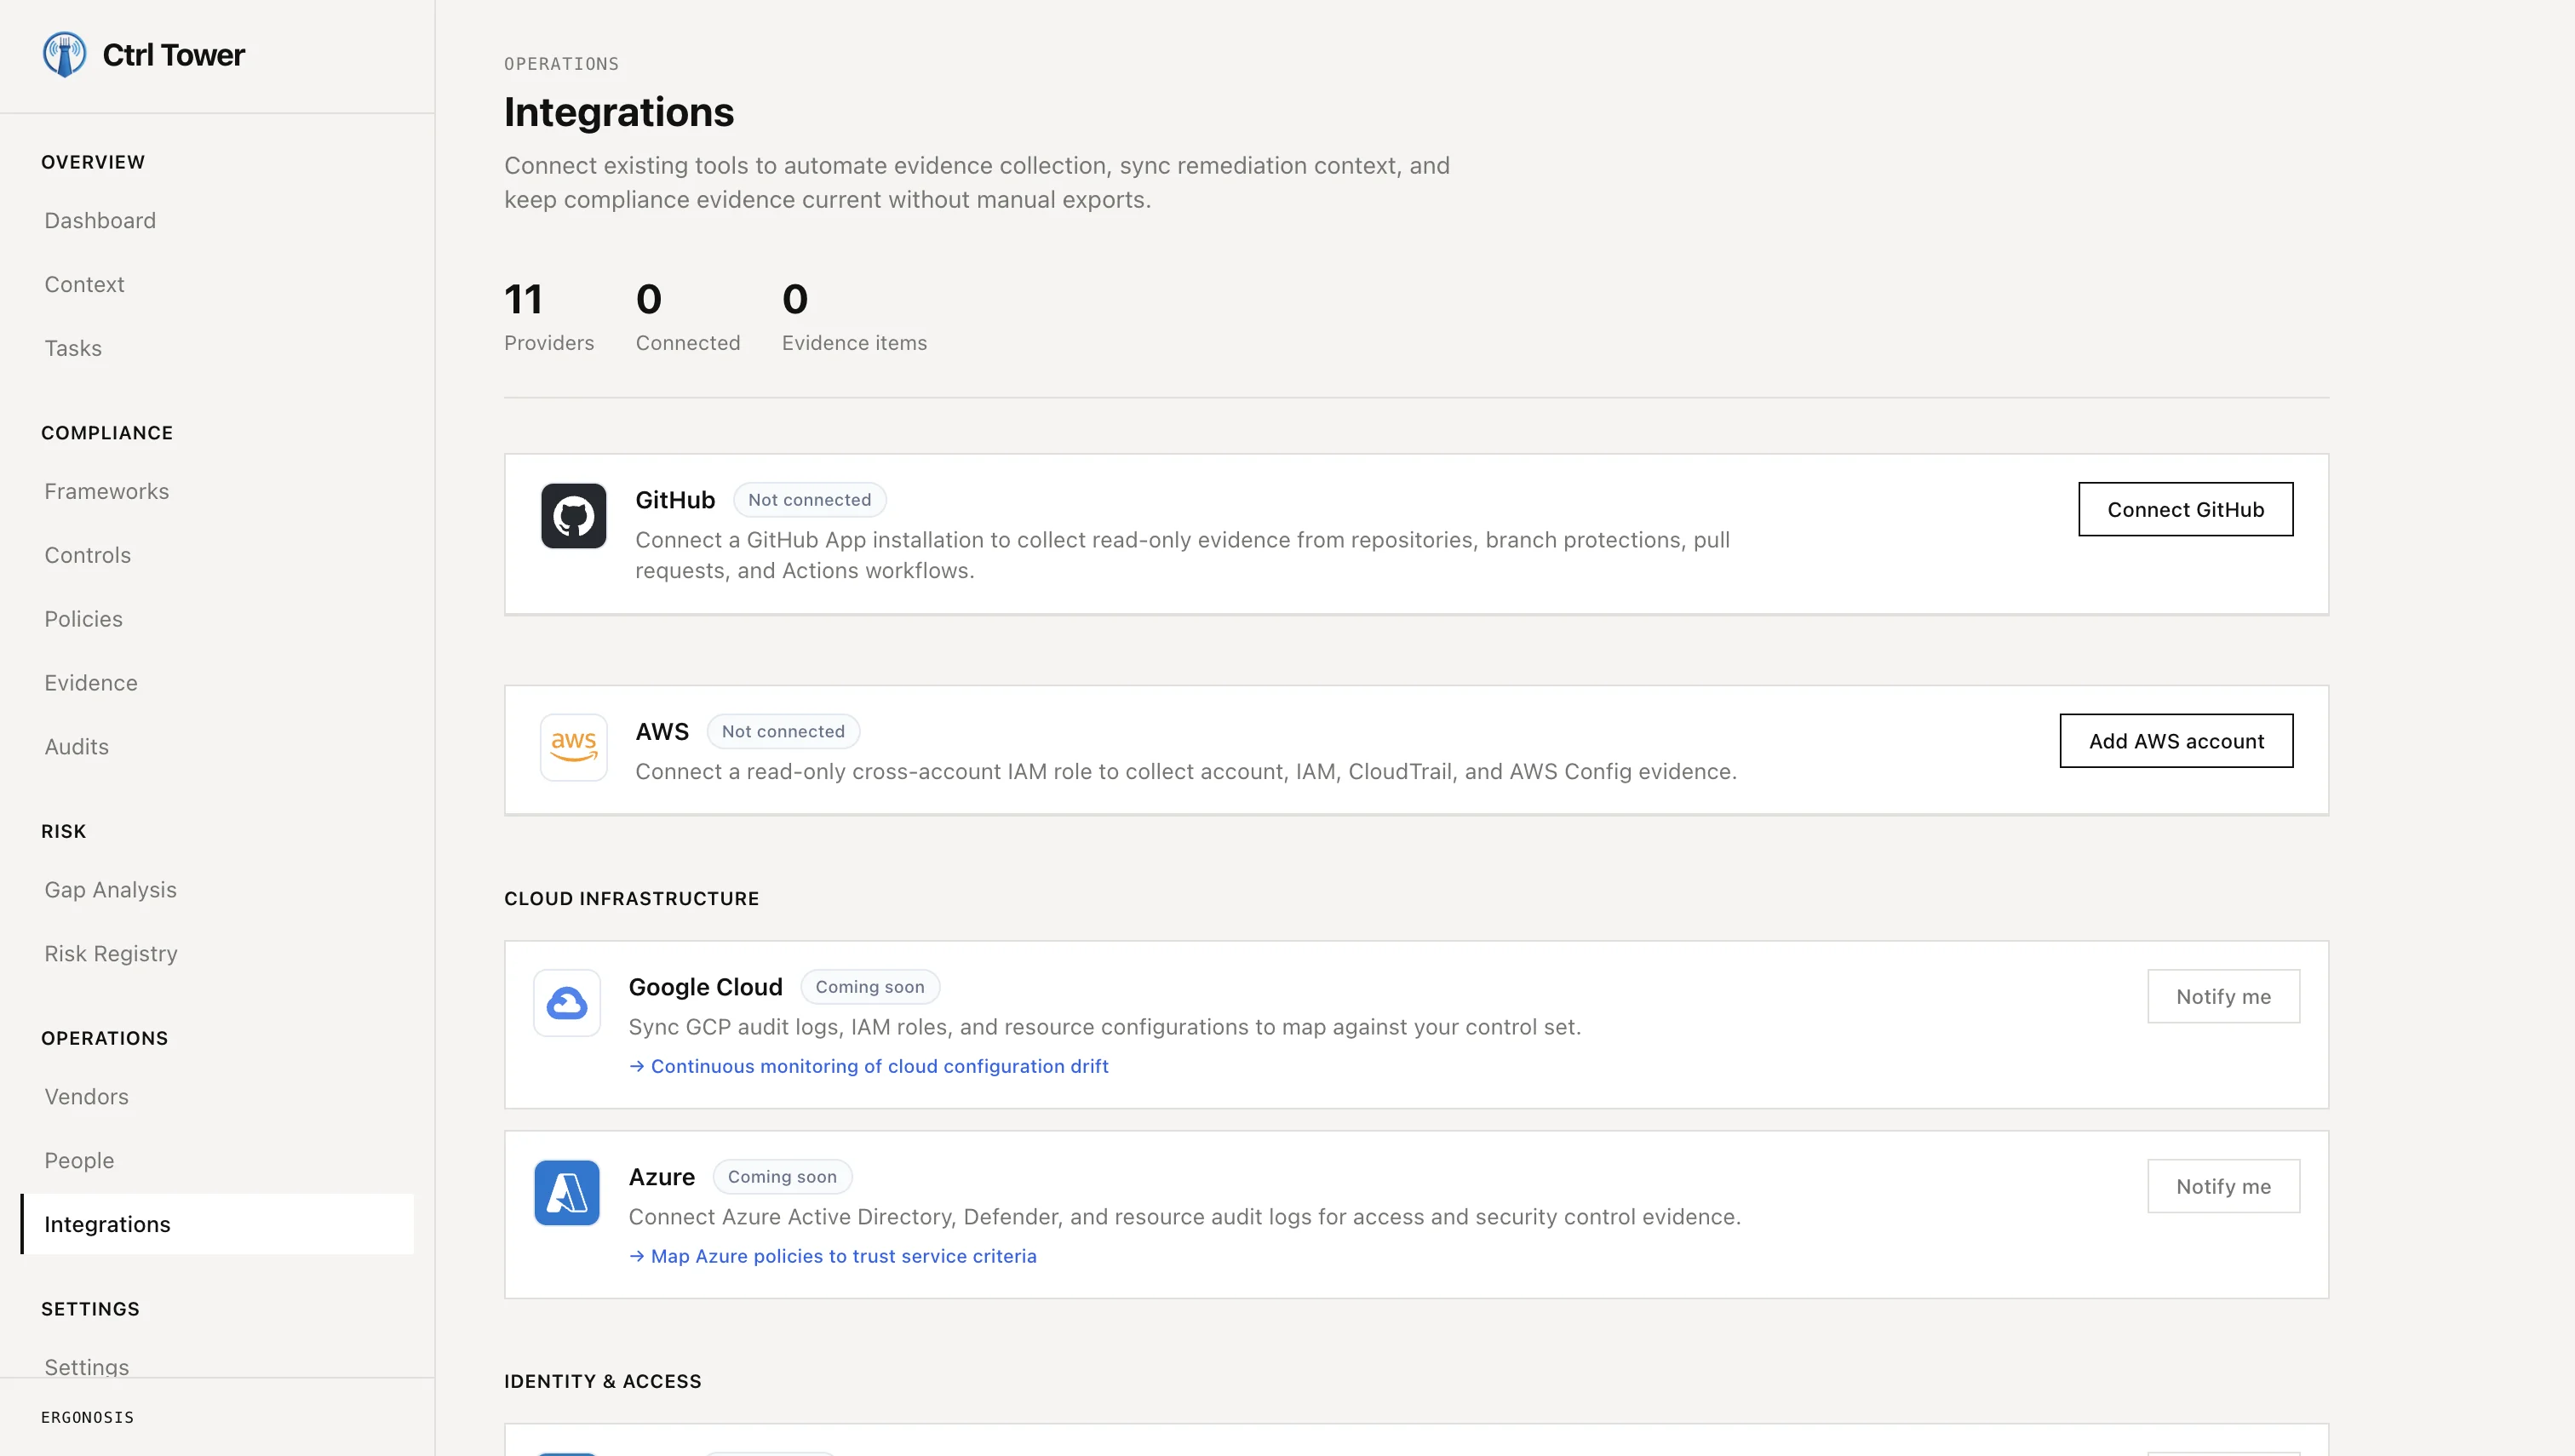Screen dimensions: 2575x1456
Task: Click the Ctrl Tower brand name
Action: (174, 55)
